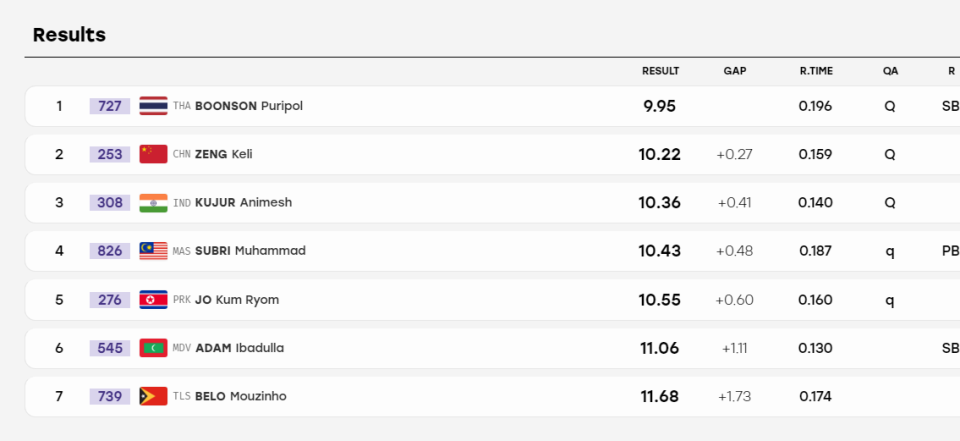The image size is (960, 441).
Task: Open athlete KUJUR Animesh
Action: [244, 203]
